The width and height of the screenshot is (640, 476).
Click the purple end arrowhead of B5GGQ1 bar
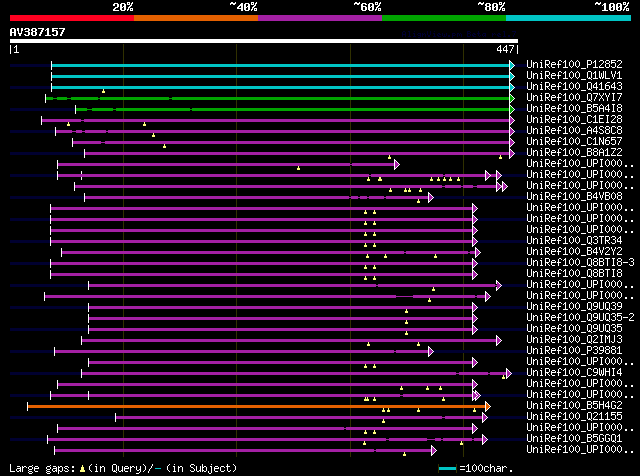(484, 440)
